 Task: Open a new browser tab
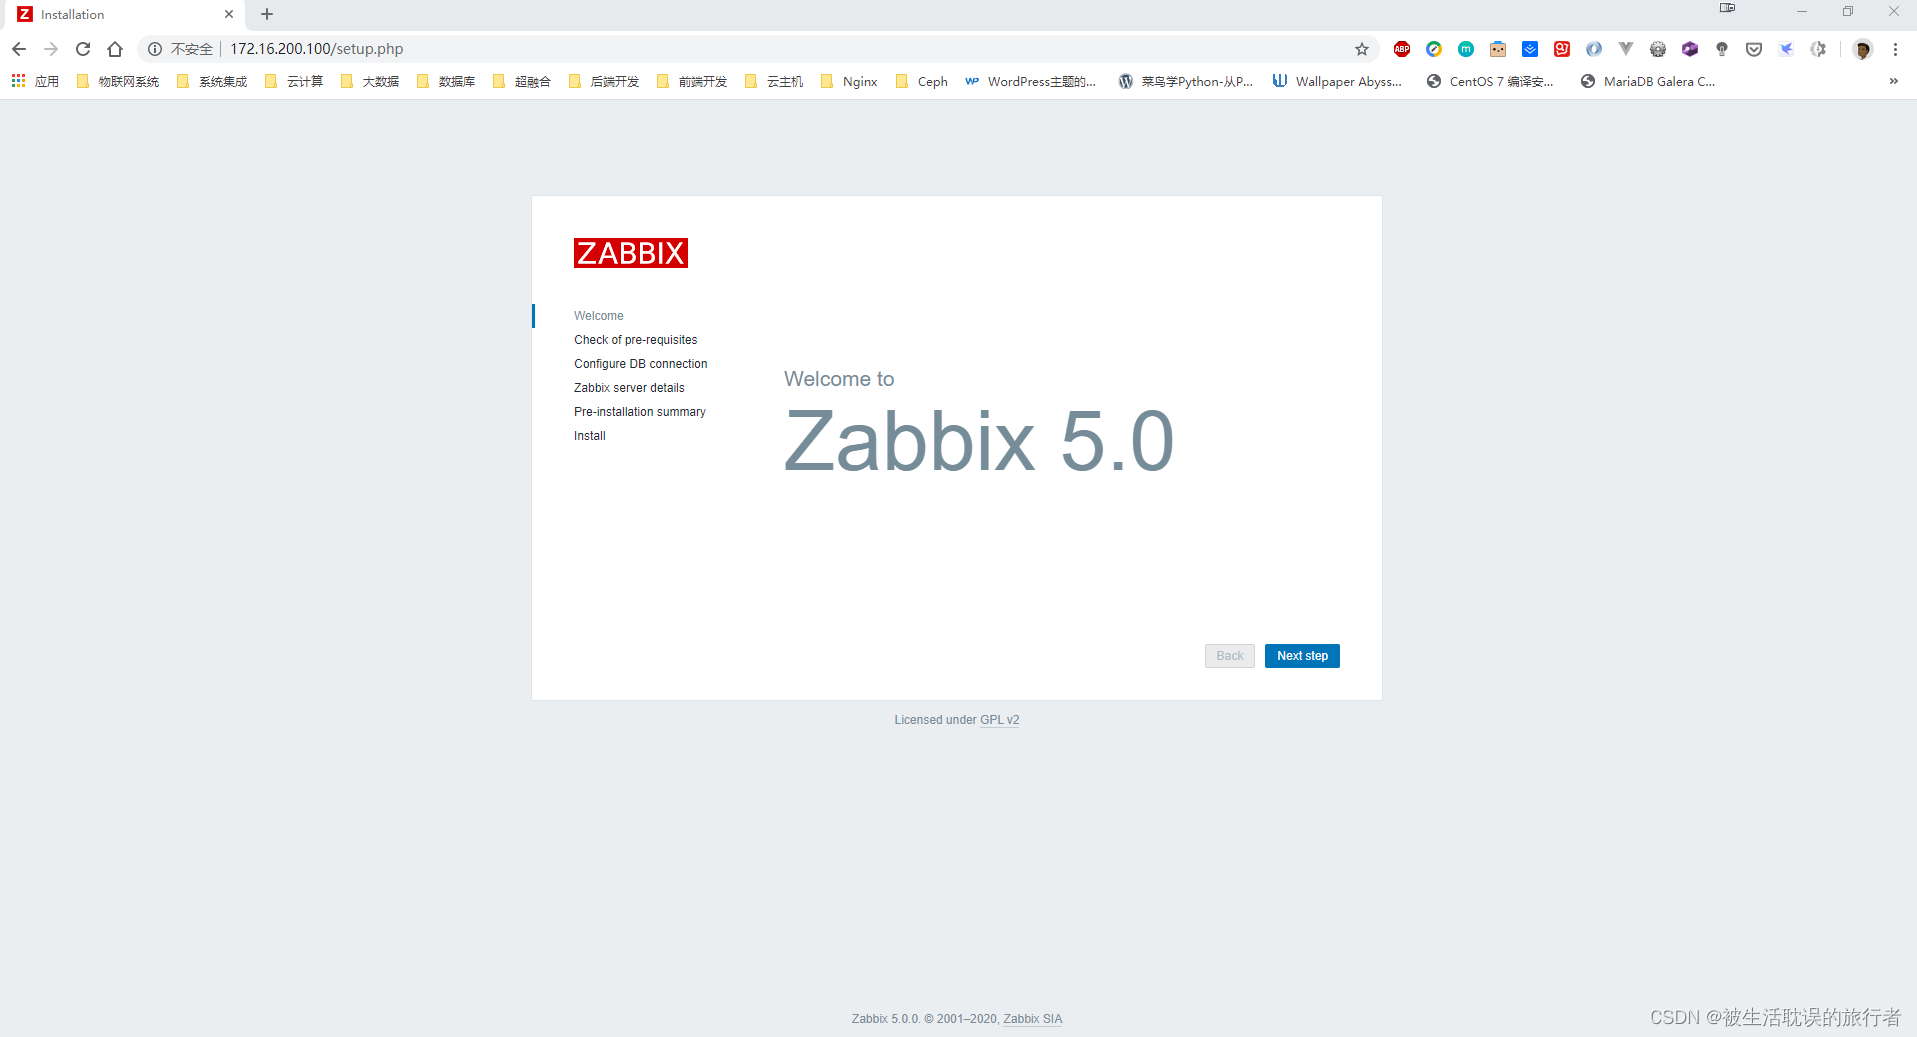coord(267,14)
